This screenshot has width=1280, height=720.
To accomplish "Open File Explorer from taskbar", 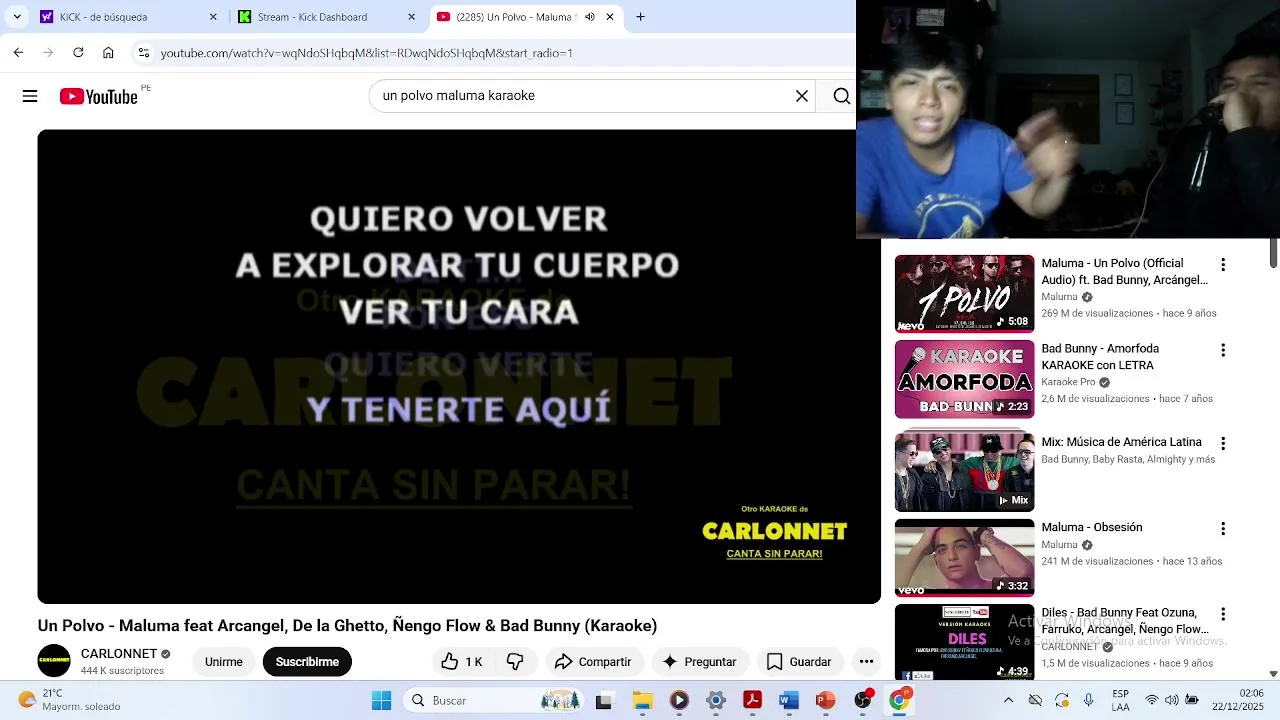I will tap(641, 701).
